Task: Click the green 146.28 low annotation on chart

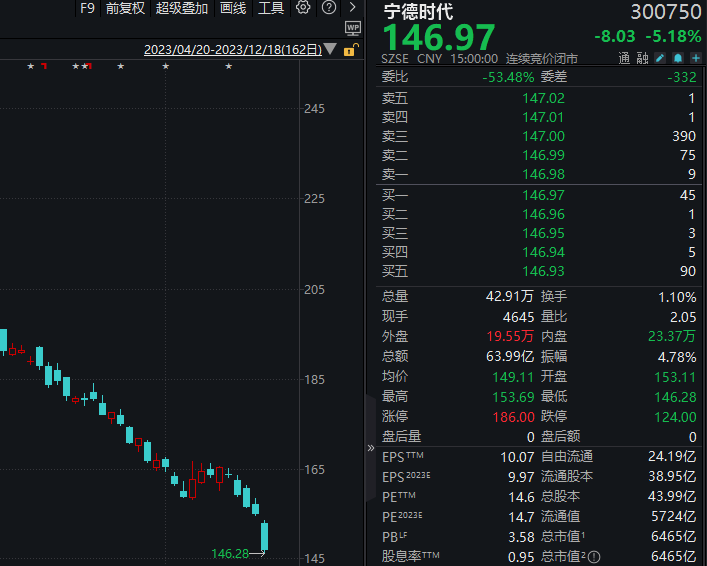Action: coord(230,553)
